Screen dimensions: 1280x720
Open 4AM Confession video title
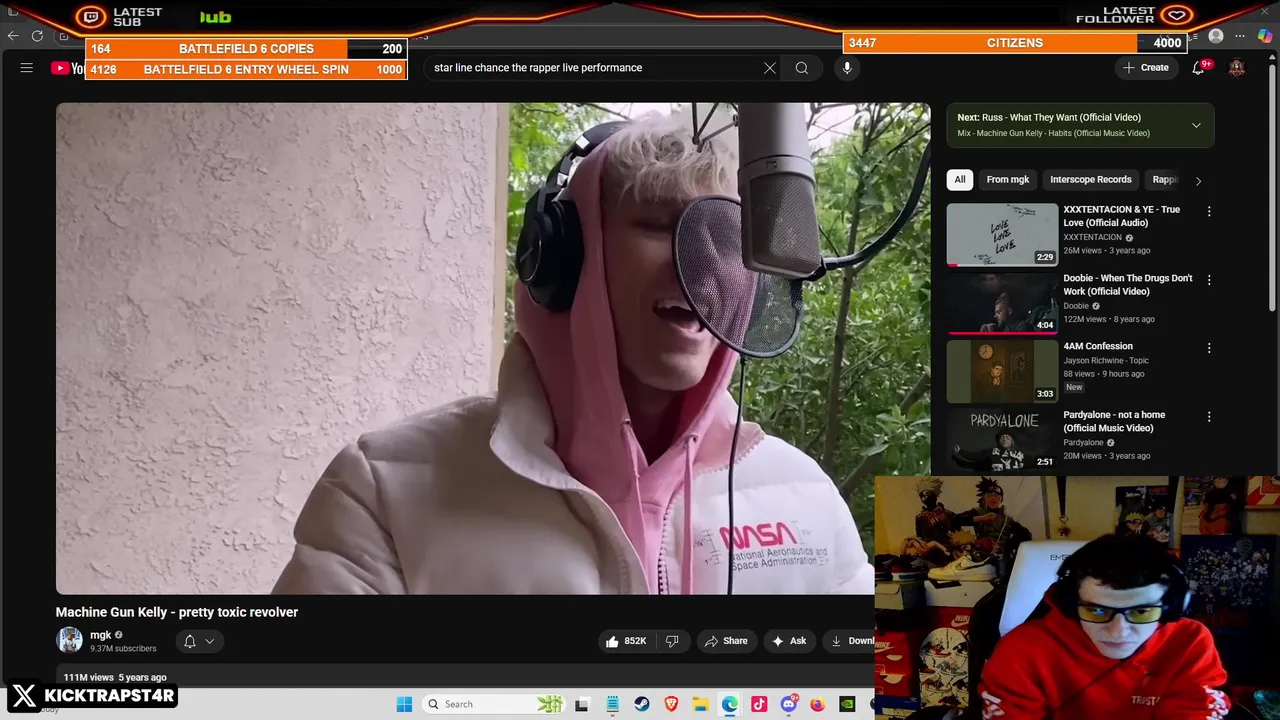point(1098,346)
